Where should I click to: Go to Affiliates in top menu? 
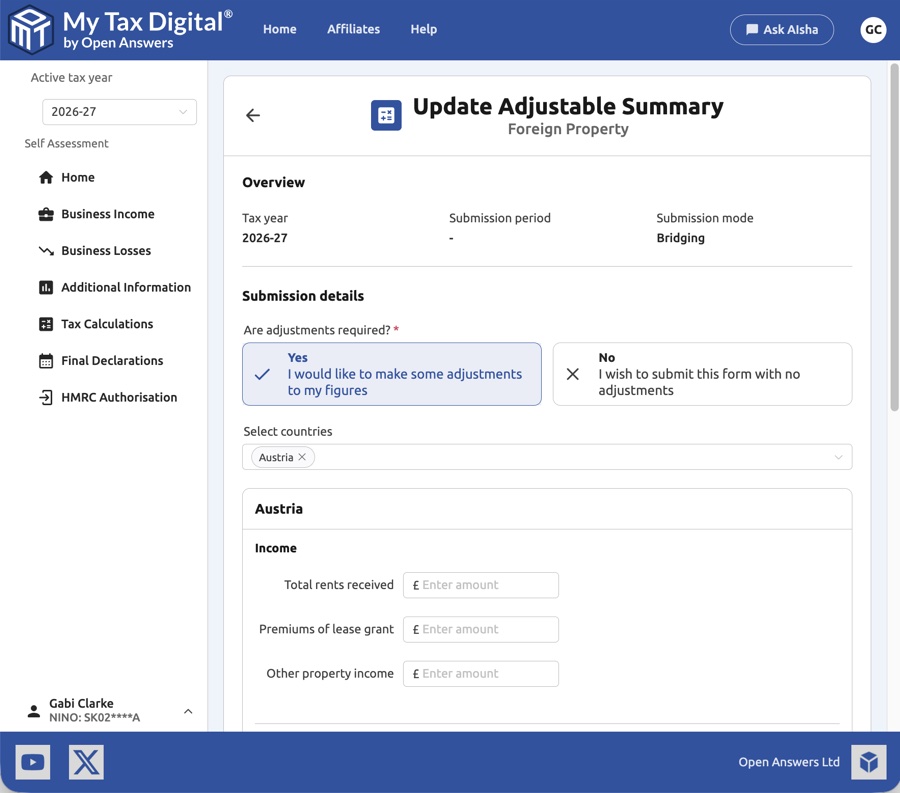[x=353, y=29]
